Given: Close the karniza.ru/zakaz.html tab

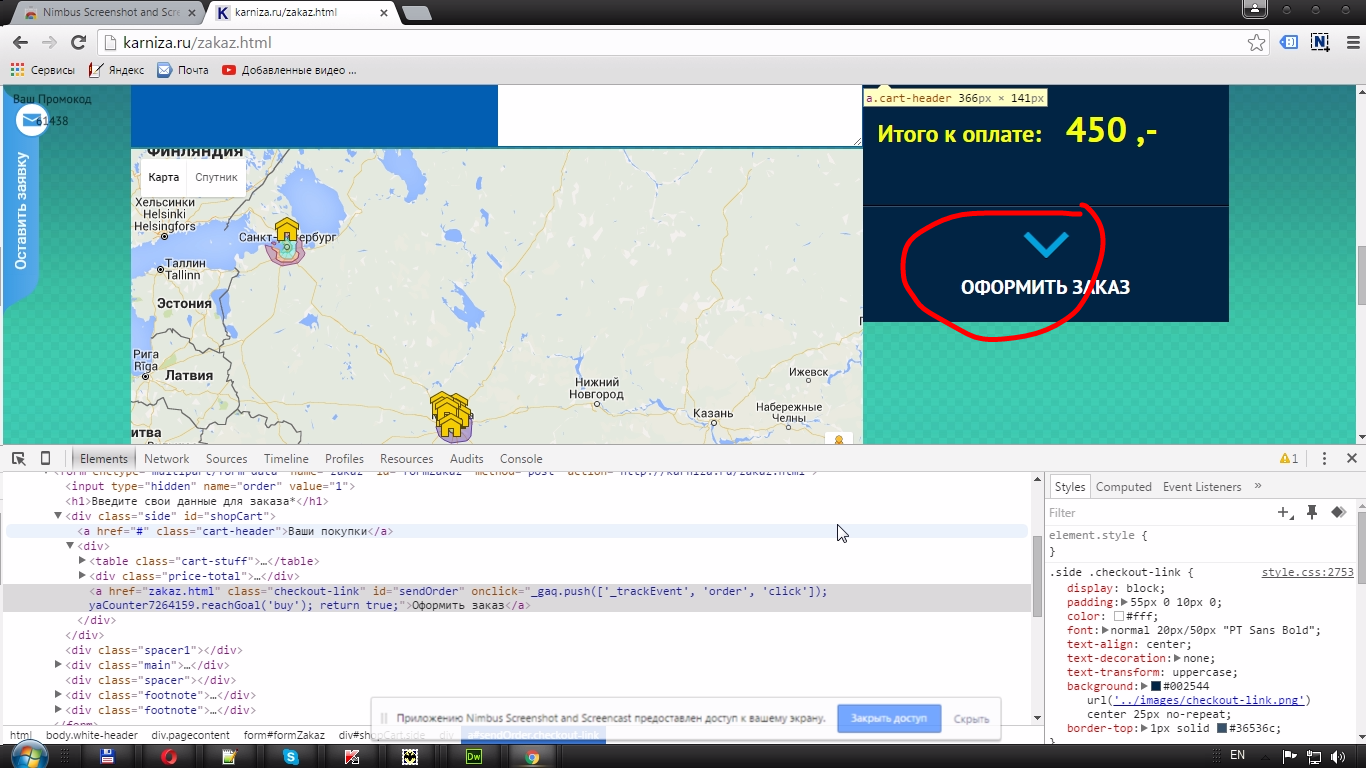Looking at the screenshot, I should (386, 13).
